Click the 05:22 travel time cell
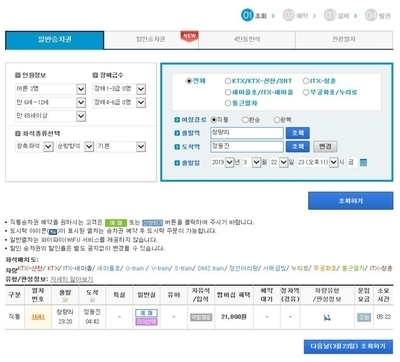 pos(383,317)
